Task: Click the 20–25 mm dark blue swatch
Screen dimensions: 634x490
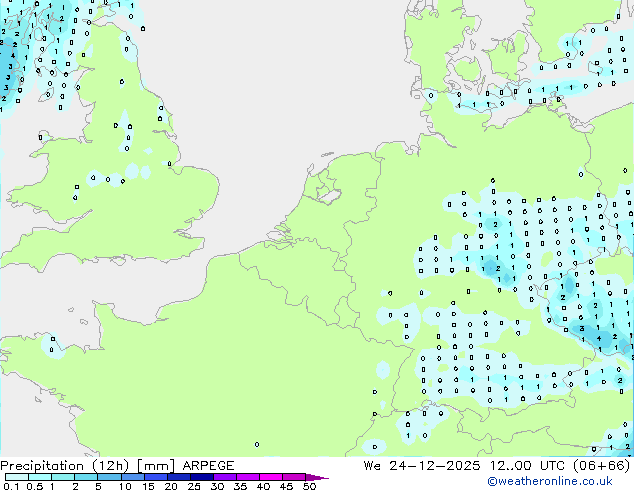Action: tap(178, 477)
